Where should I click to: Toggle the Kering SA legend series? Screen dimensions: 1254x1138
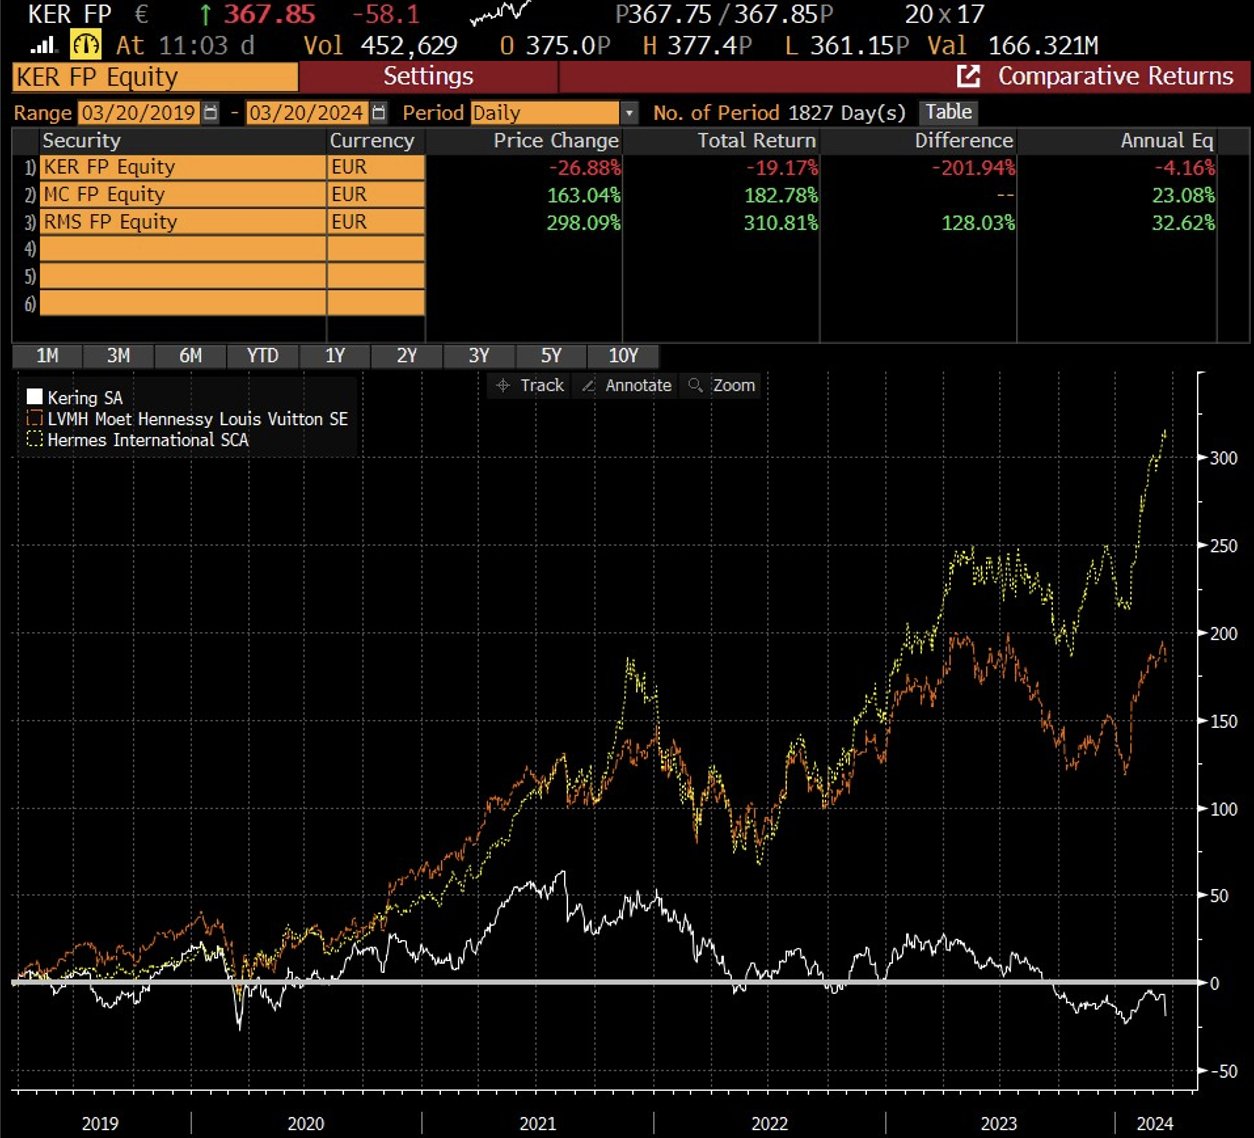click(x=75, y=398)
